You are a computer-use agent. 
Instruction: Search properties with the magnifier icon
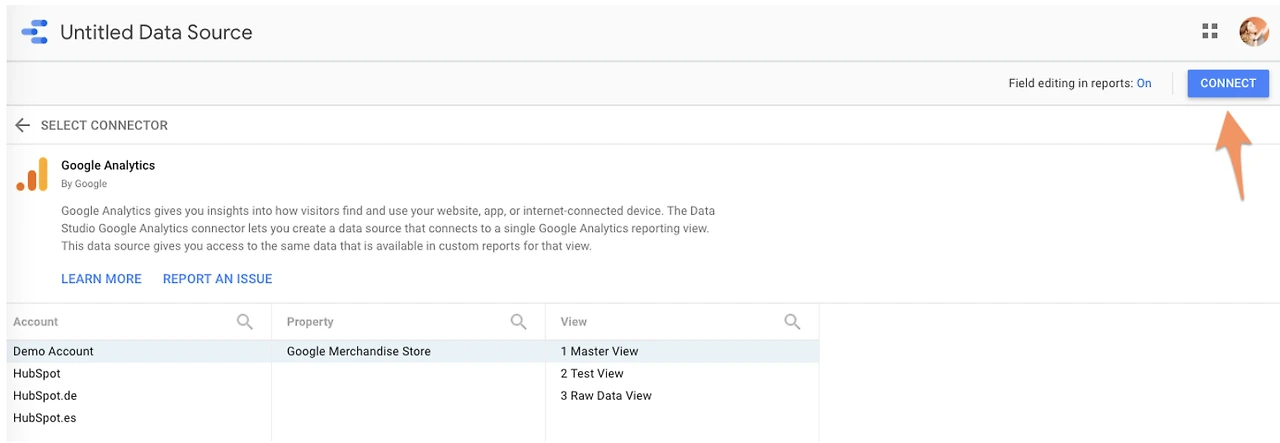coord(519,322)
